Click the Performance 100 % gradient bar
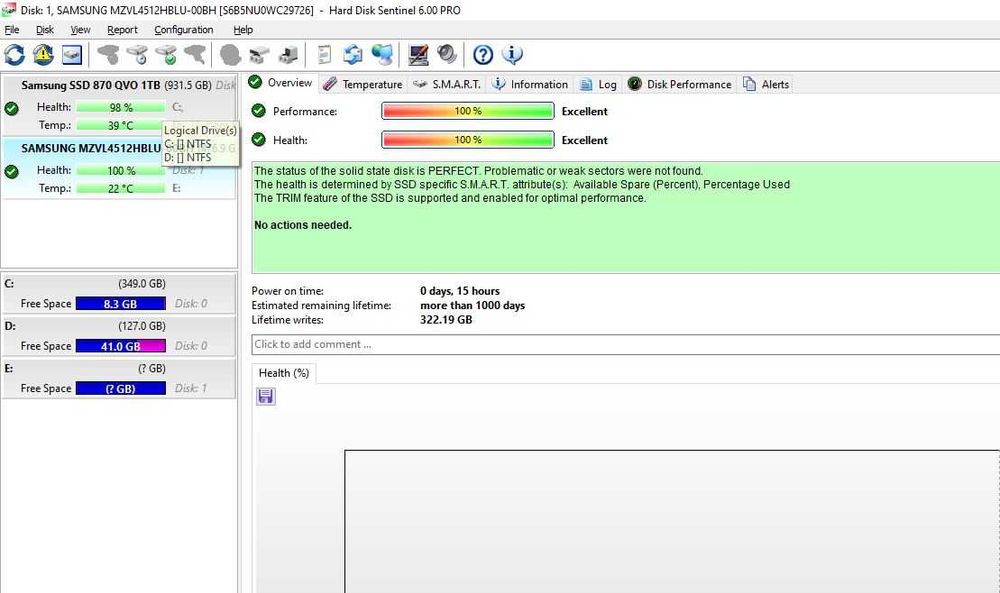Viewport: 1000px width, 593px height. coord(467,111)
